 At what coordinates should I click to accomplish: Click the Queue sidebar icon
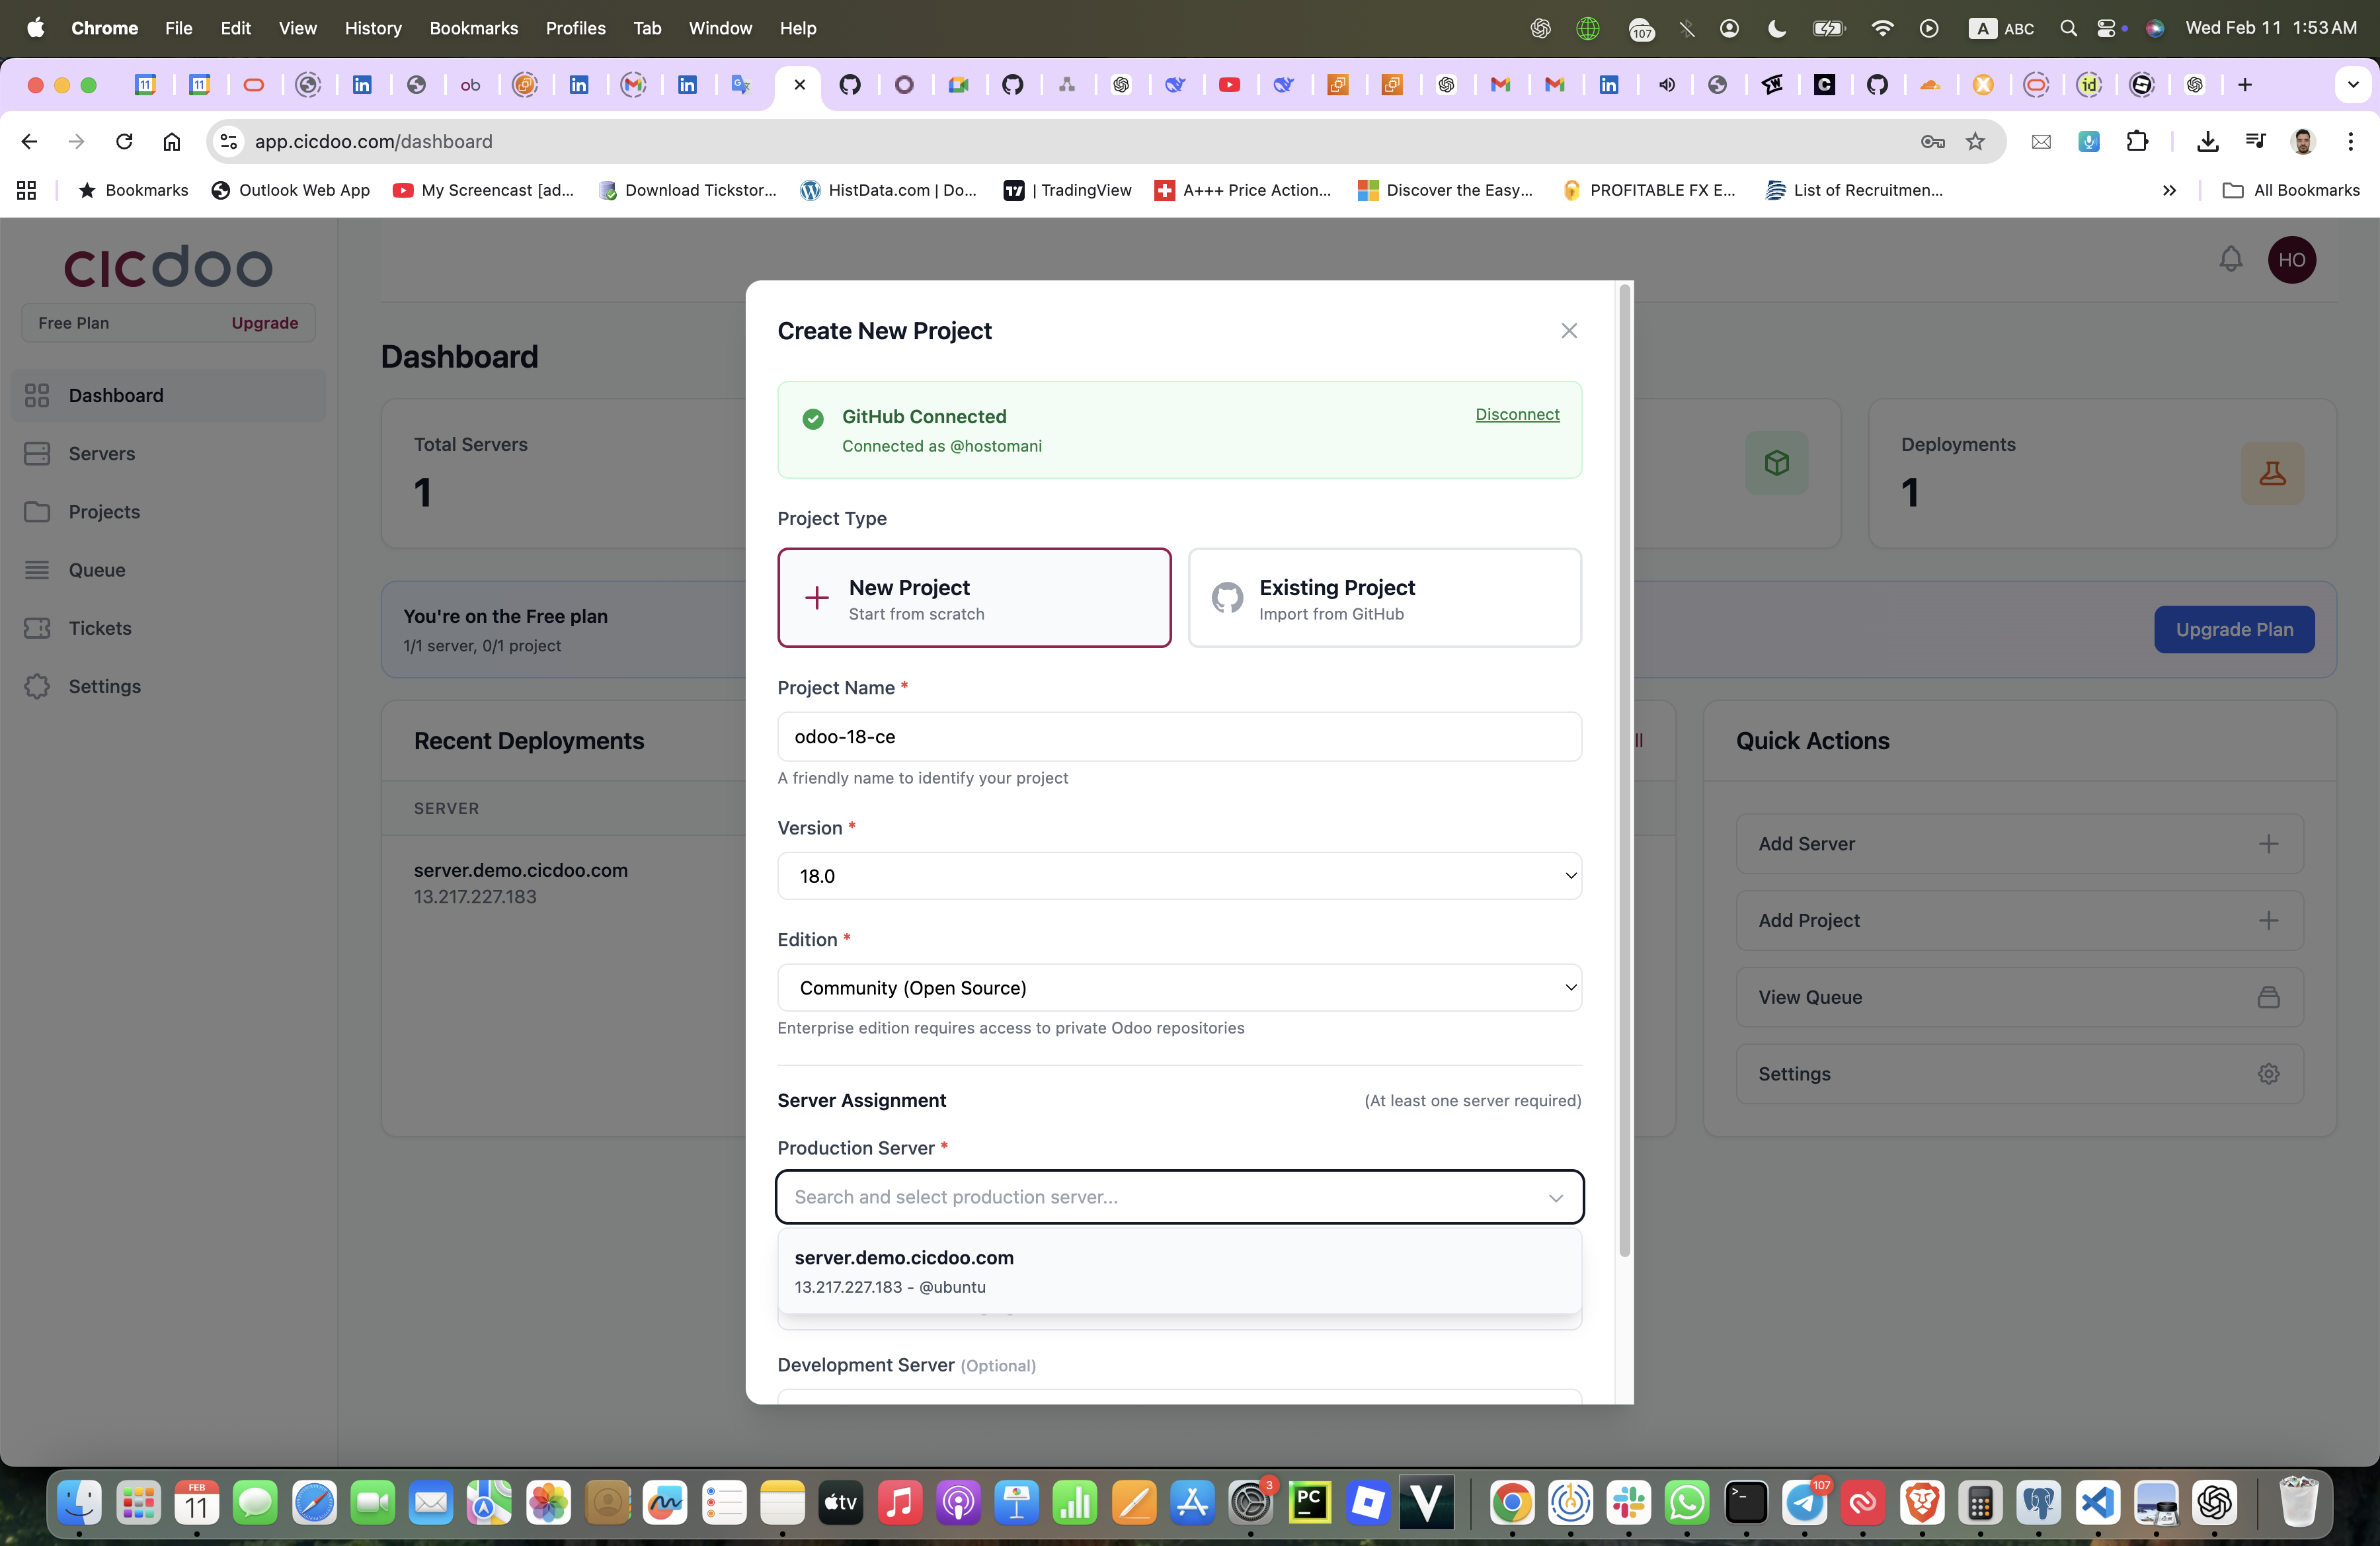[37, 570]
